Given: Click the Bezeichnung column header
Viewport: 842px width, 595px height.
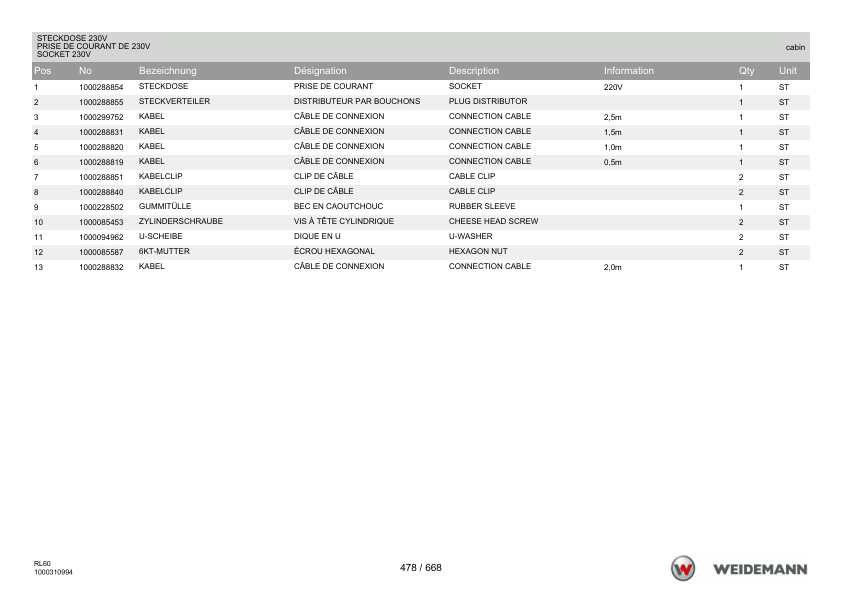Looking at the screenshot, I should pos(168,71).
